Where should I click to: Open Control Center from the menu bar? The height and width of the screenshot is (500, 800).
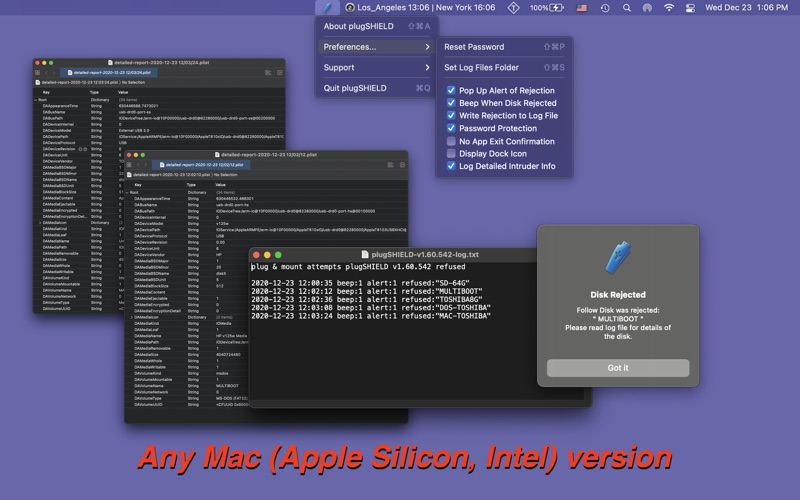pyautogui.click(x=690, y=8)
